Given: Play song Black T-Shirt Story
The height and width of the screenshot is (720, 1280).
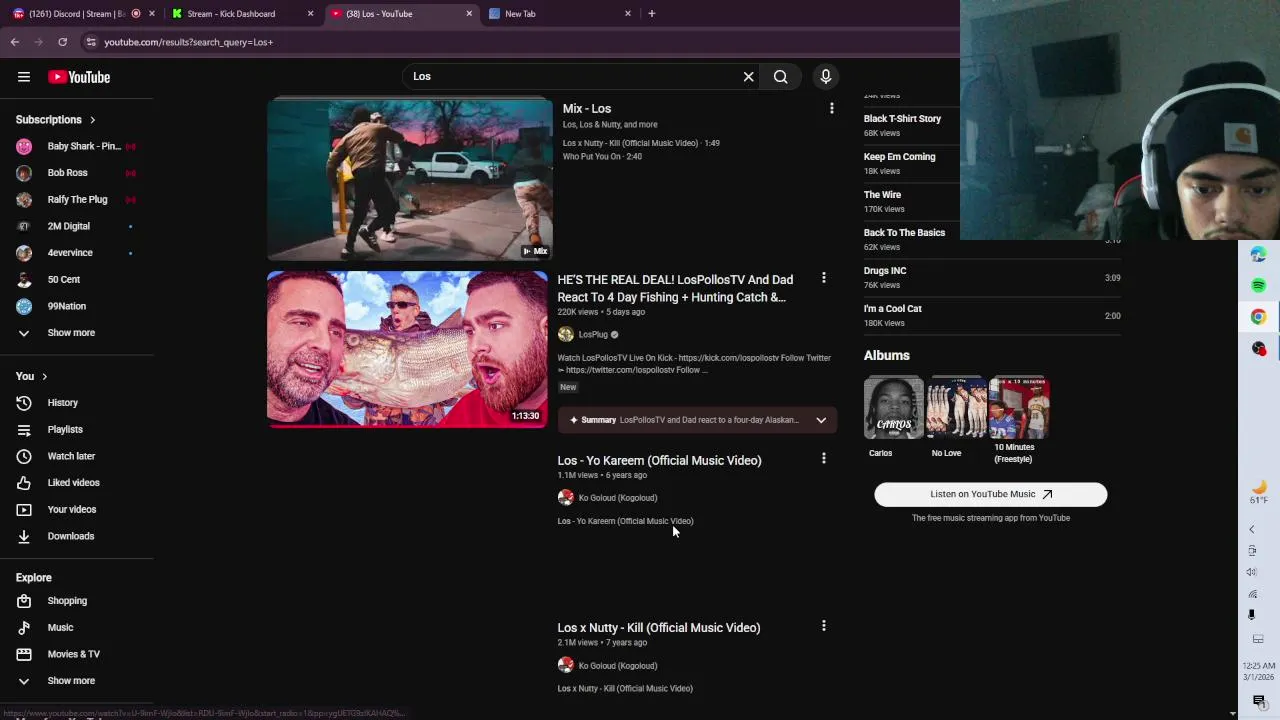Looking at the screenshot, I should click(902, 119).
